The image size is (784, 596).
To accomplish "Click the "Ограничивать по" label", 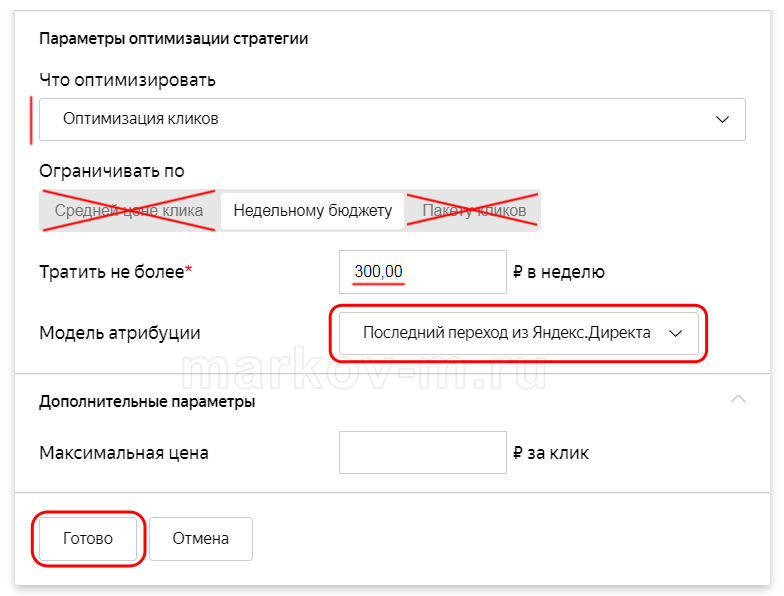I will coord(111,171).
